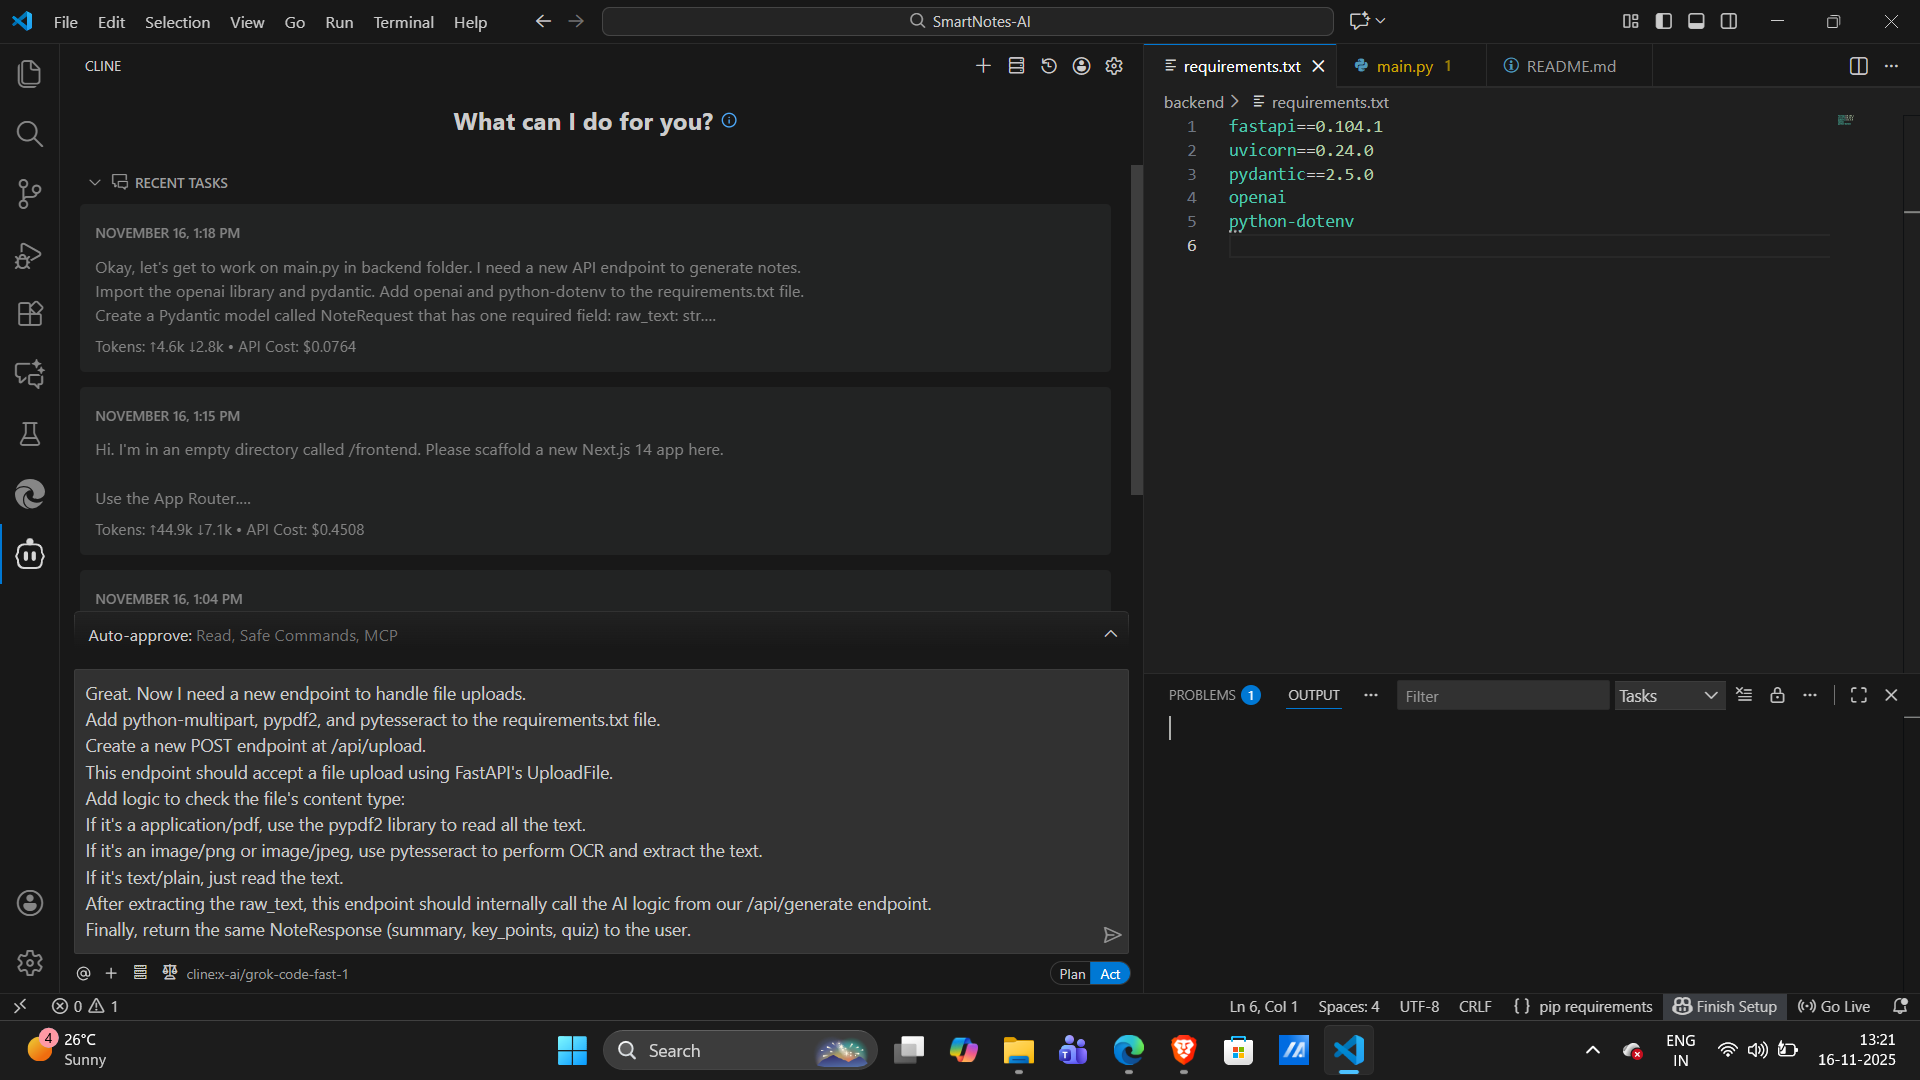The width and height of the screenshot is (1920, 1080).
Task: Open the Terminal menu
Action: (x=403, y=22)
